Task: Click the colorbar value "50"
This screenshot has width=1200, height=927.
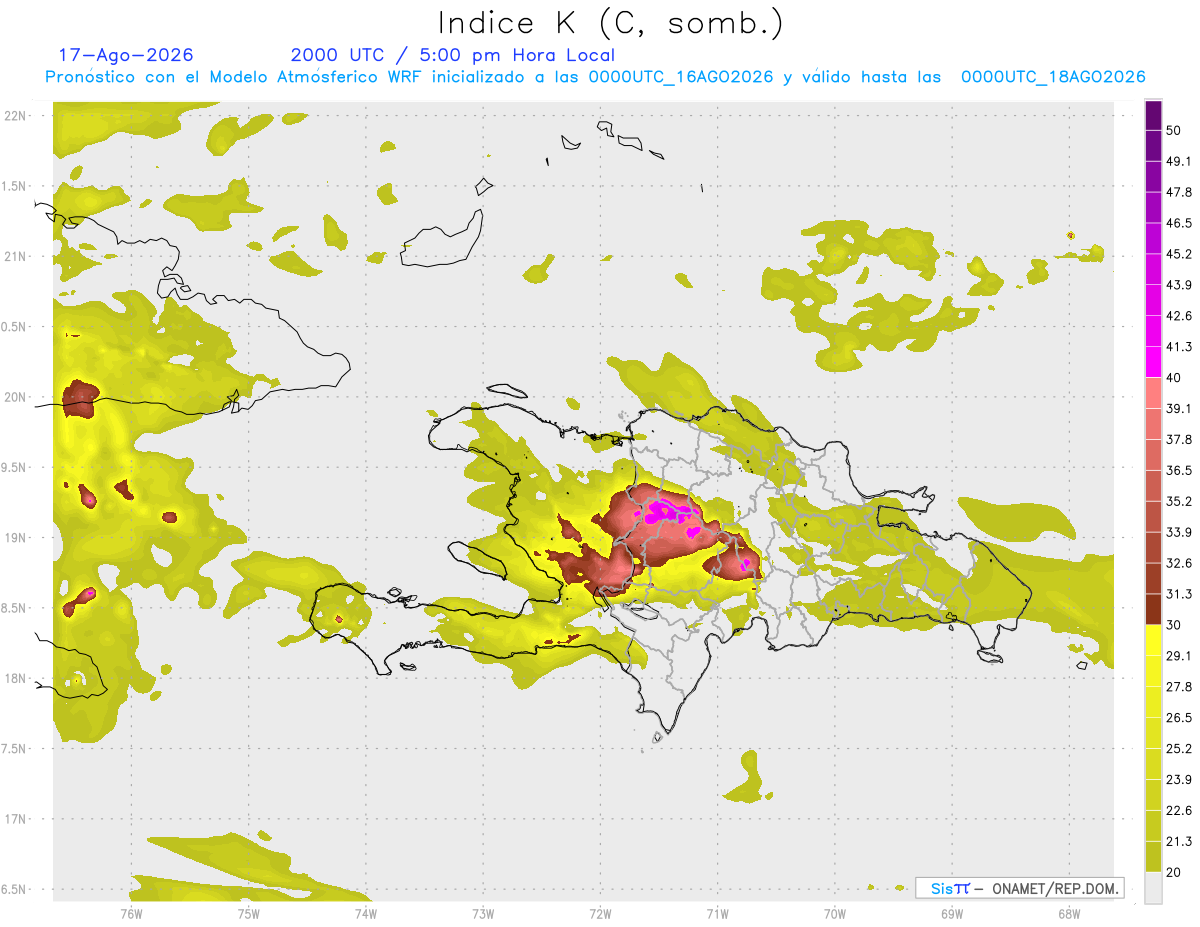Action: 1174,130
